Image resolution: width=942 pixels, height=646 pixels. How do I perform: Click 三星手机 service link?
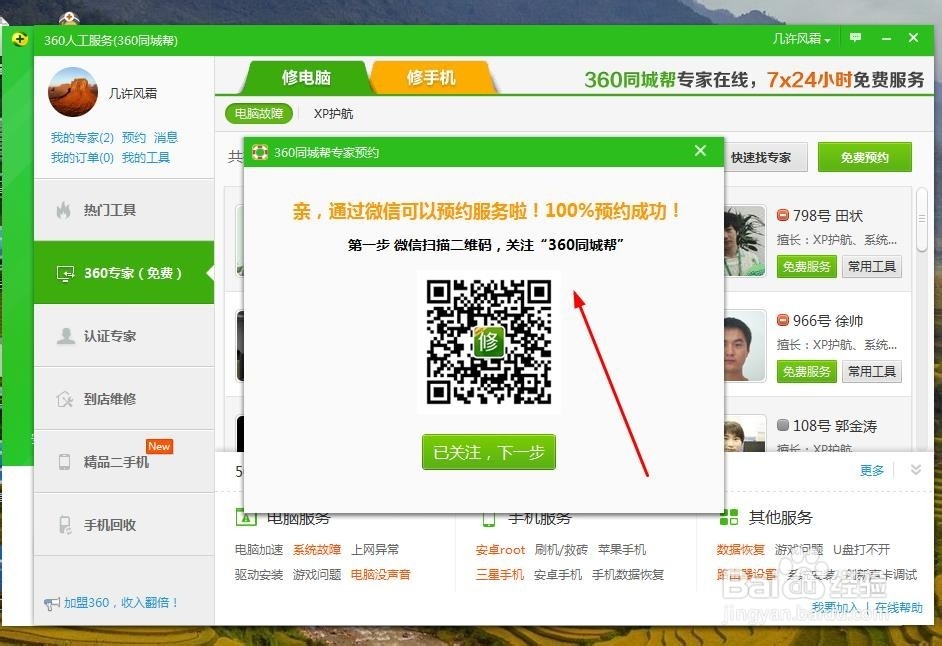point(500,575)
